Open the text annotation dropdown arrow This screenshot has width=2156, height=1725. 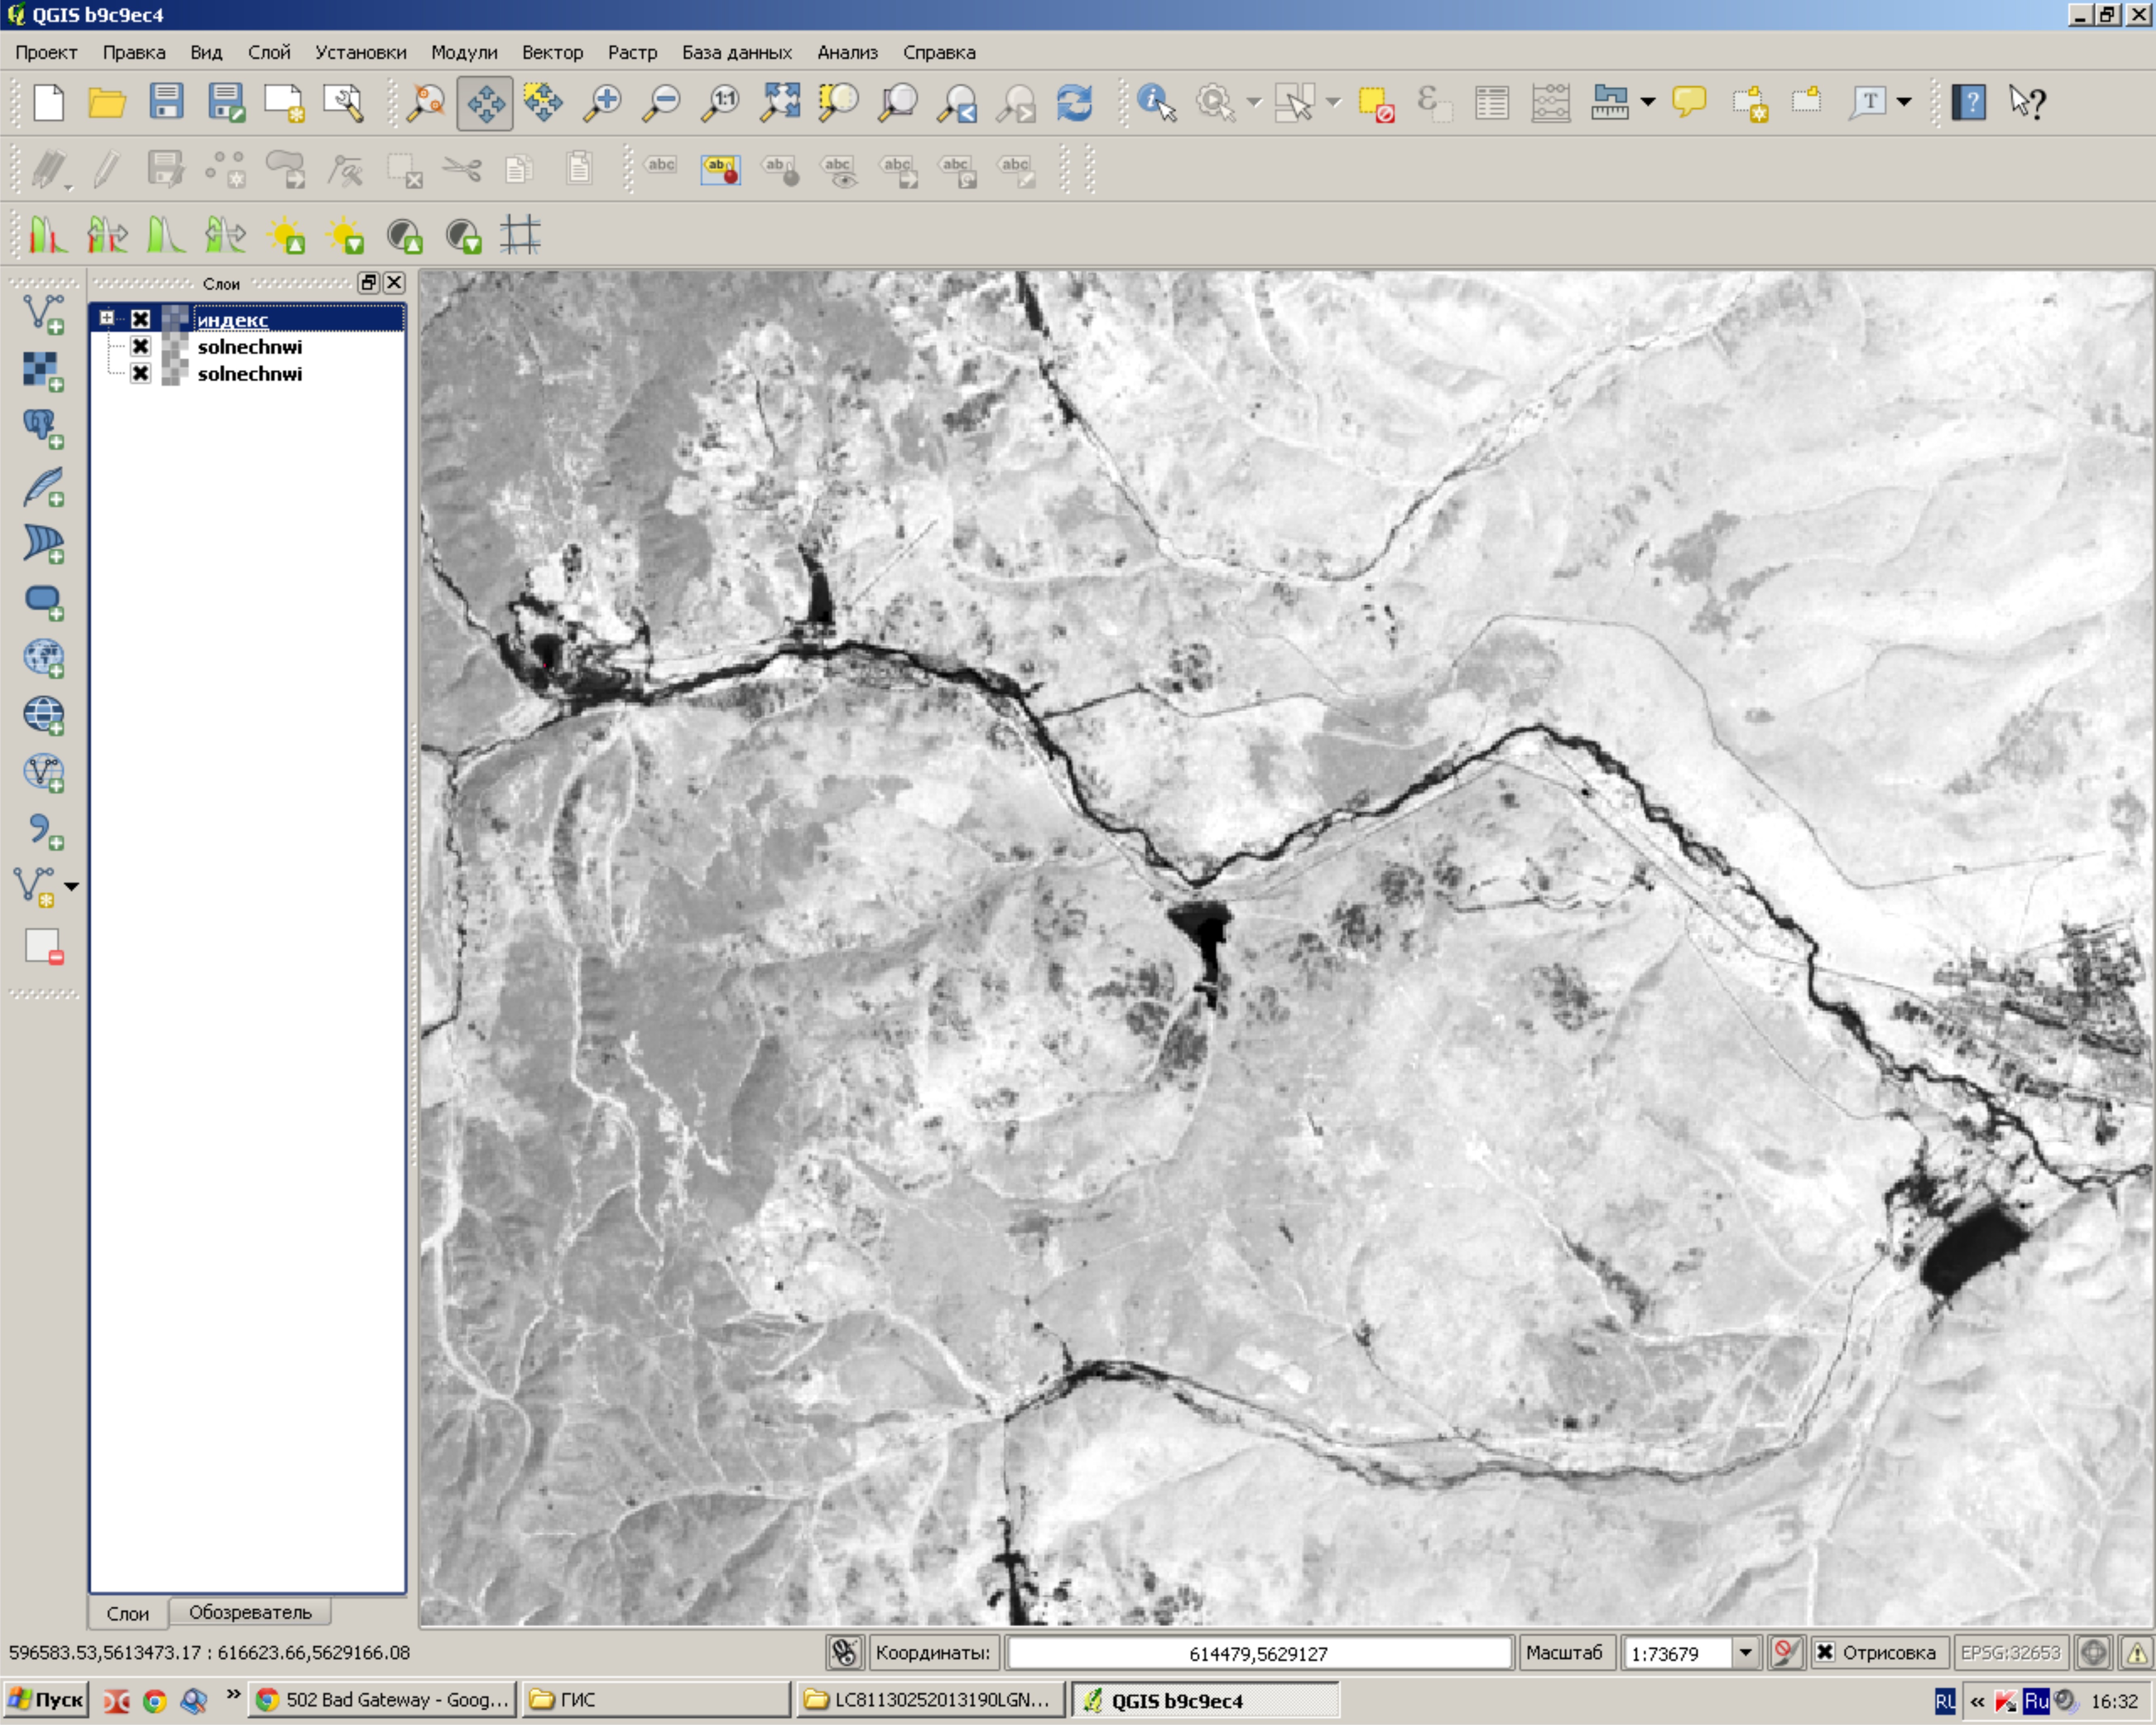click(1904, 102)
